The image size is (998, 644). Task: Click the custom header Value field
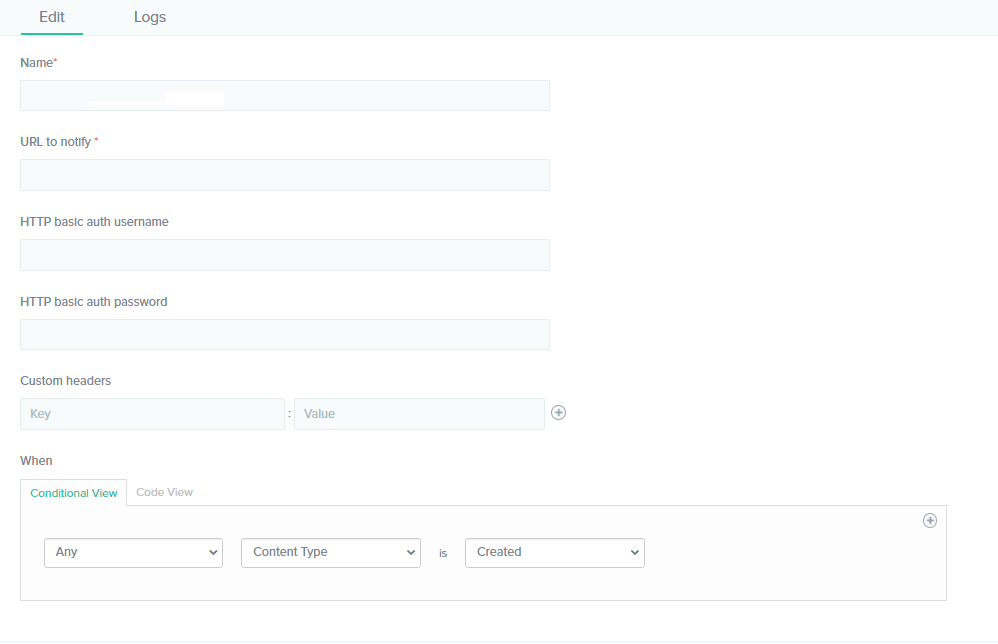pyautogui.click(x=419, y=414)
